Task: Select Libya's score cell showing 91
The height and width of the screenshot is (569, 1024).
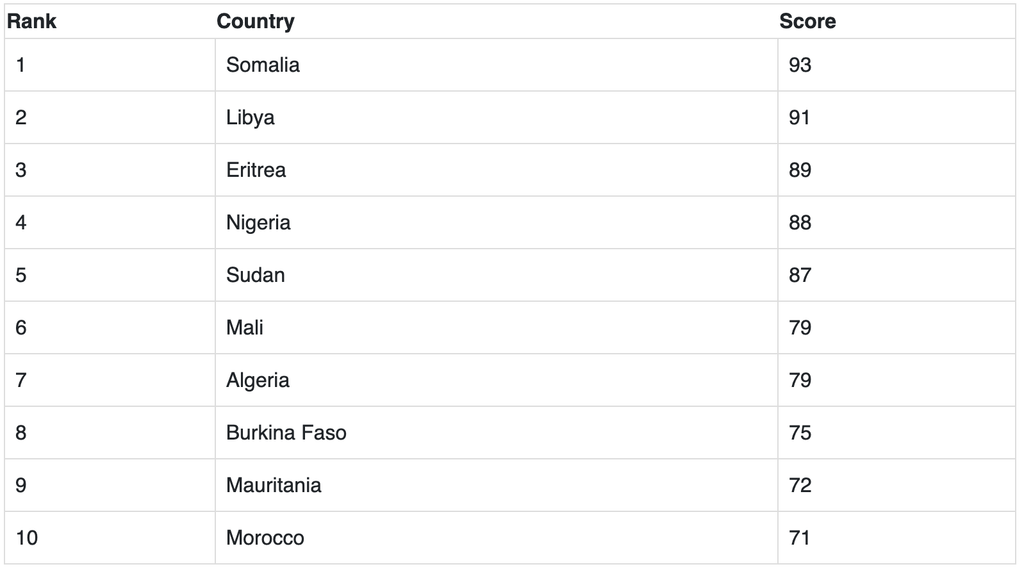Action: 800,118
